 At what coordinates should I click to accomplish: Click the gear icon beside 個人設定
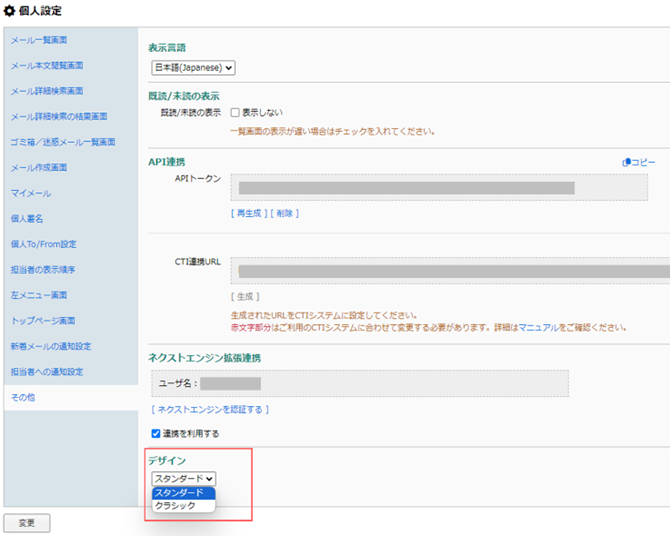click(x=11, y=10)
